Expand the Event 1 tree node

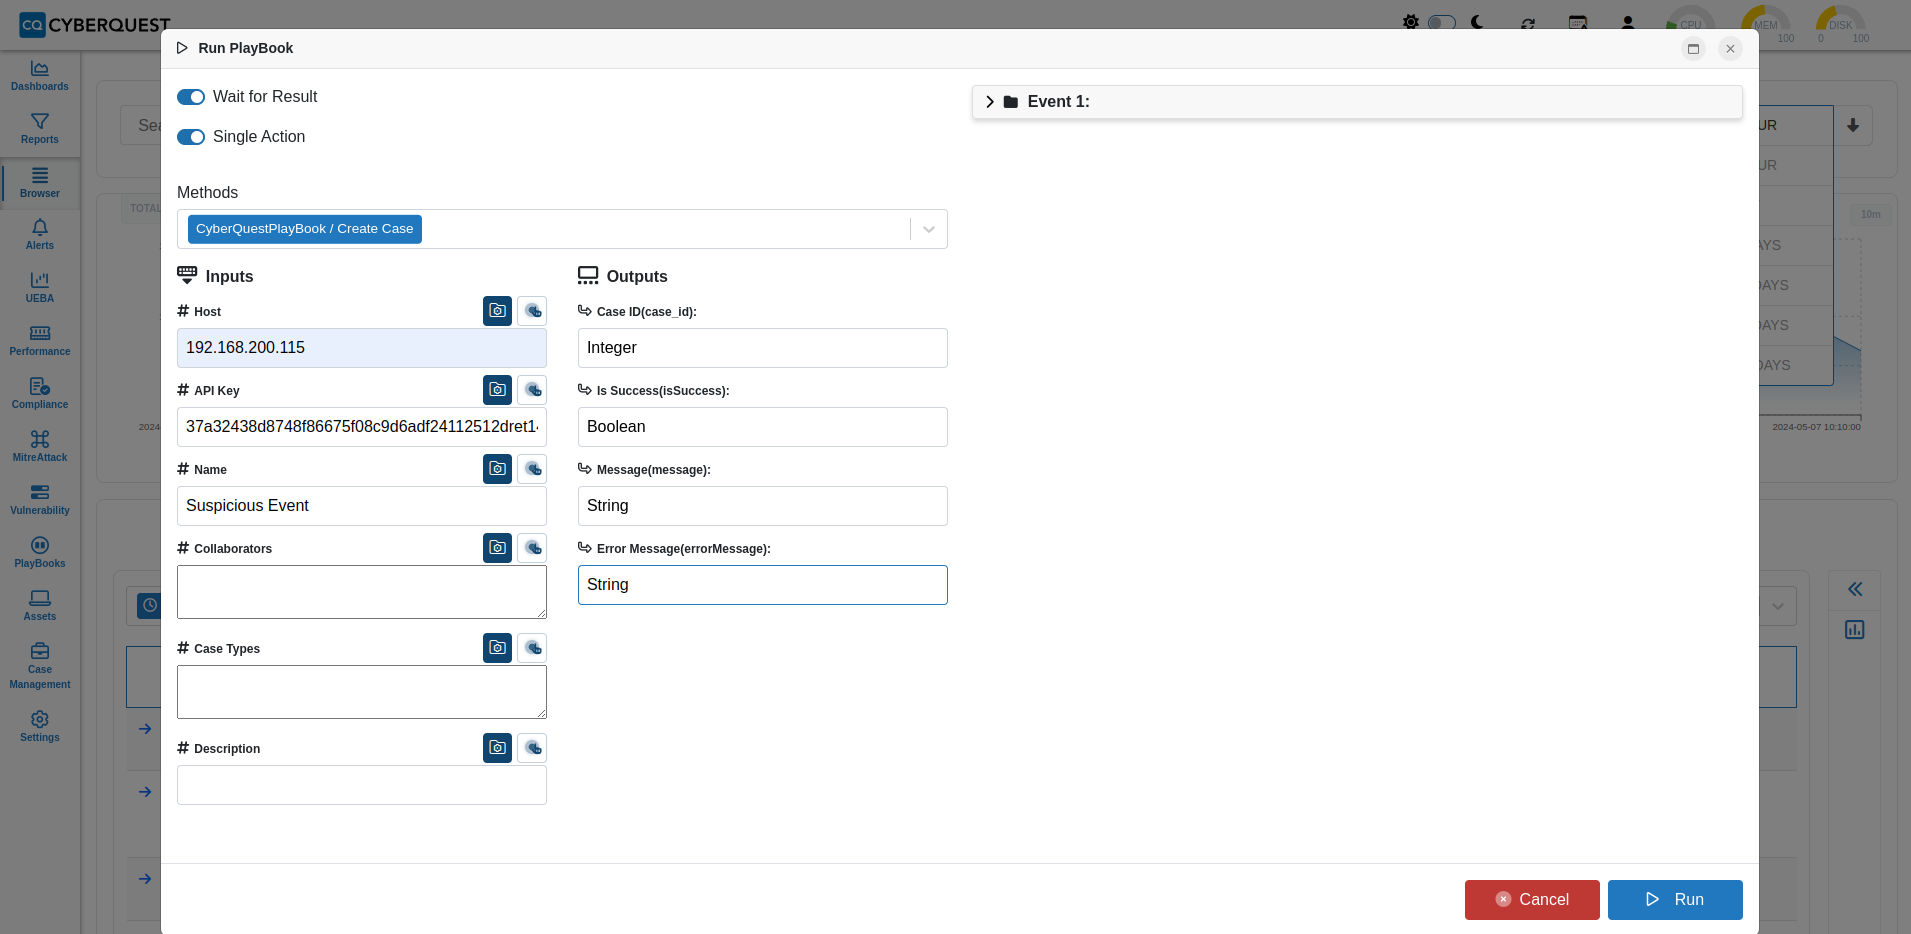tap(990, 102)
